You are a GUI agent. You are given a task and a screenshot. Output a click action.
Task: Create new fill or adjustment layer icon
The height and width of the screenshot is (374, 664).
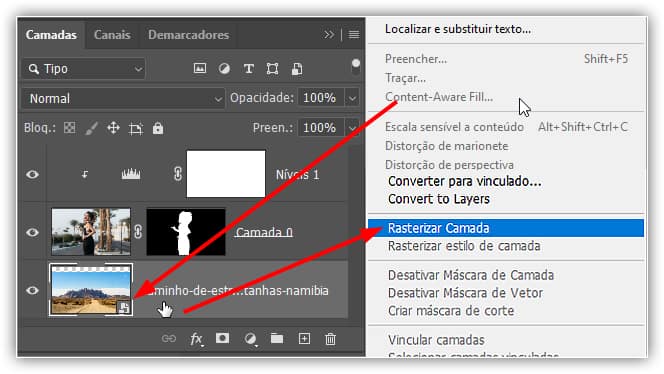(250, 339)
